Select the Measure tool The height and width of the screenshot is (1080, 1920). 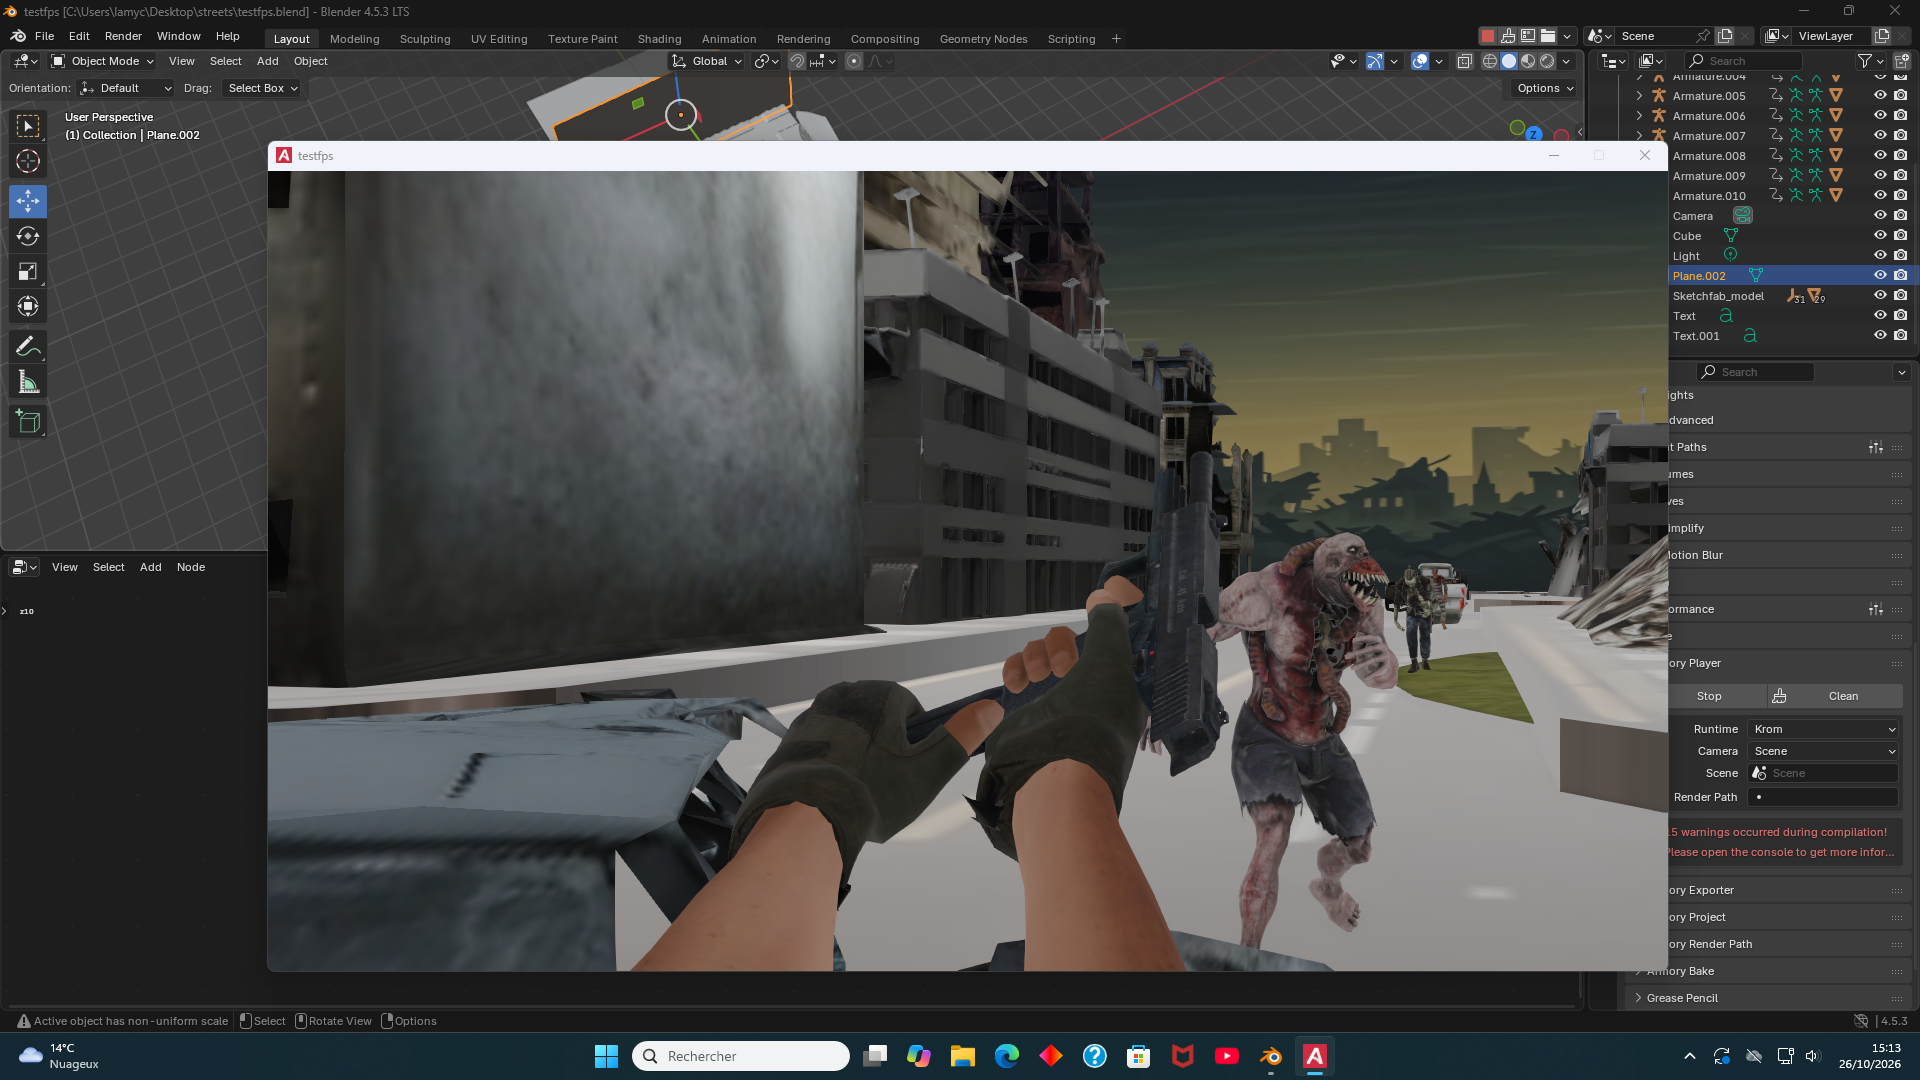point(28,382)
